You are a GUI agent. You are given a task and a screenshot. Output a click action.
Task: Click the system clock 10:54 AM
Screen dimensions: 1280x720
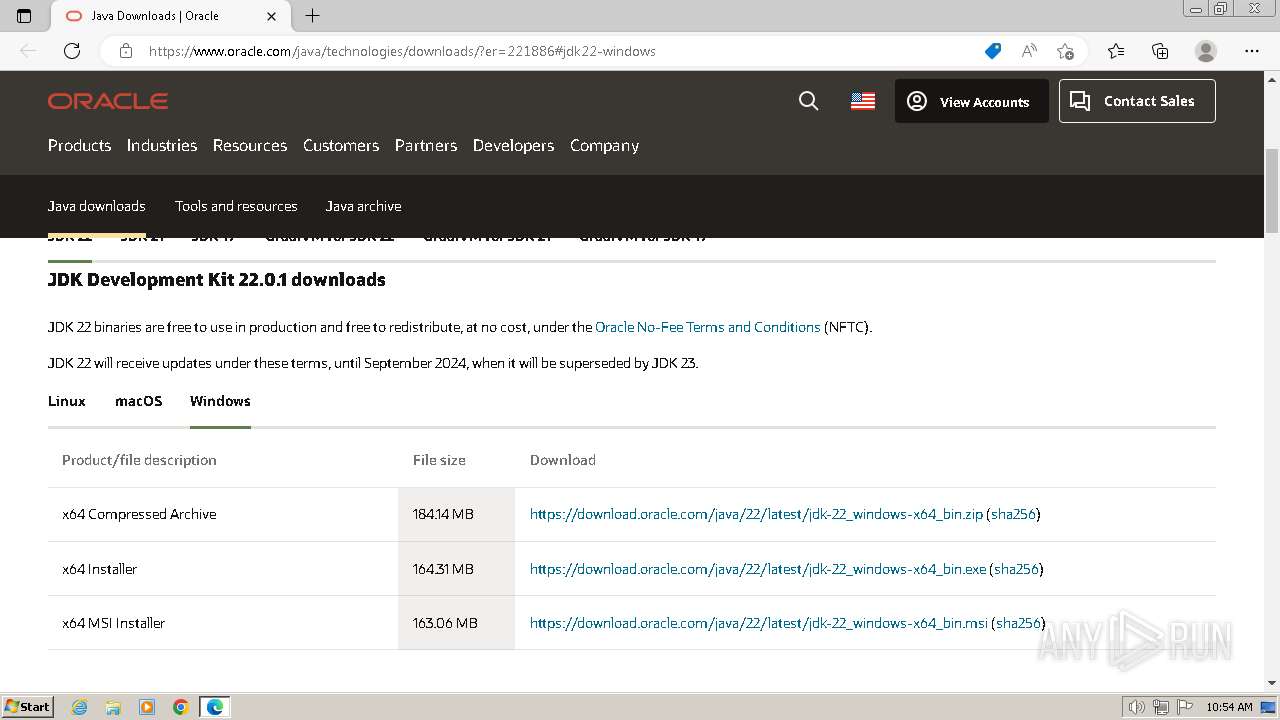click(x=1229, y=707)
